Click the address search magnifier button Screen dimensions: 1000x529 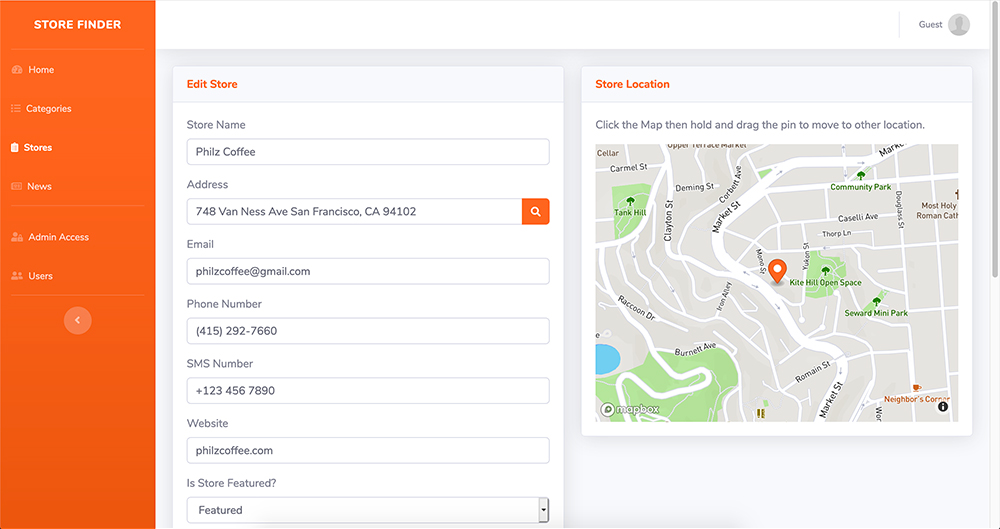pos(536,211)
